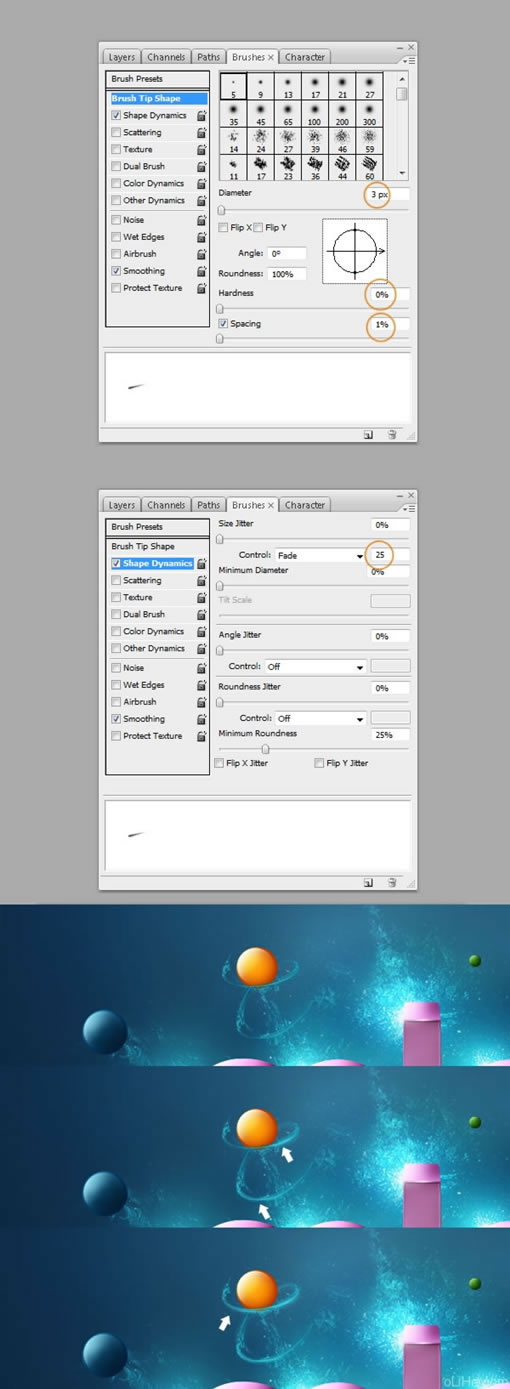Screen dimensions: 510x1389
Task: Open Brush Presets in panel showing Hardness
Action: coord(158,79)
